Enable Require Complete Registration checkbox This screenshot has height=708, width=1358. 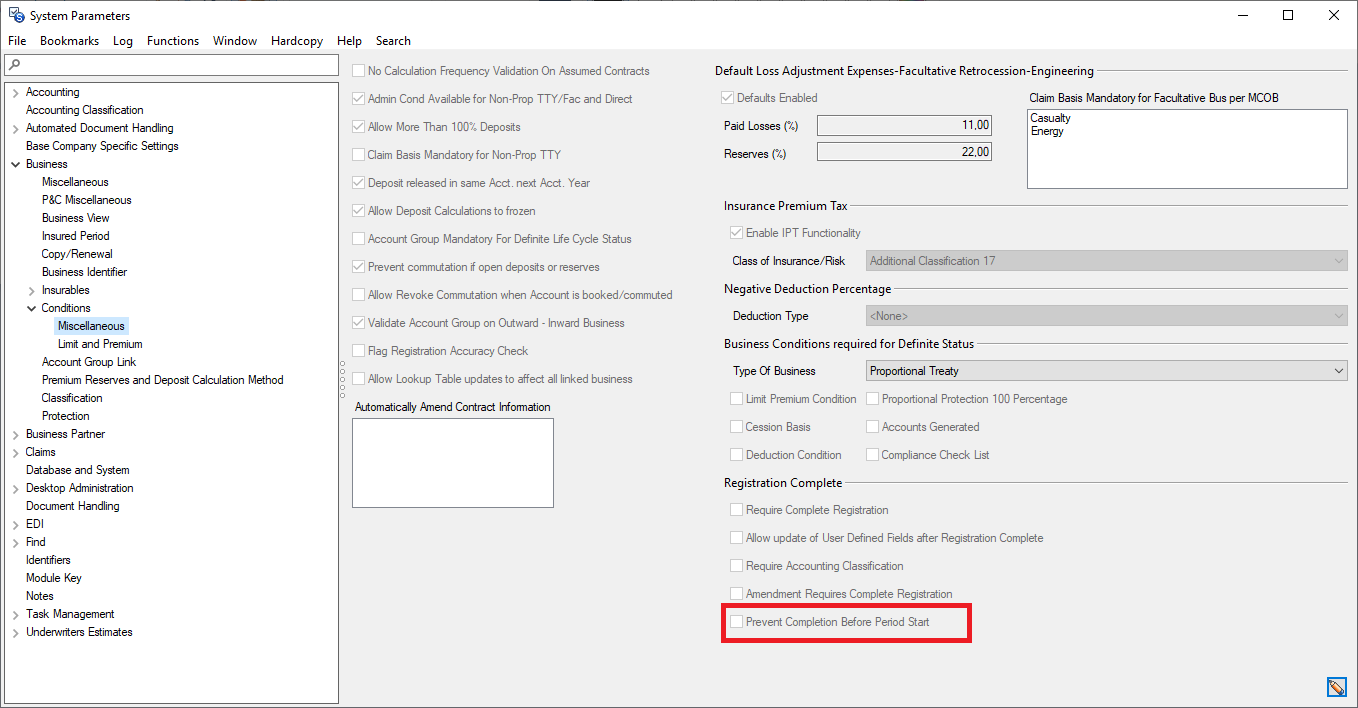coord(737,510)
